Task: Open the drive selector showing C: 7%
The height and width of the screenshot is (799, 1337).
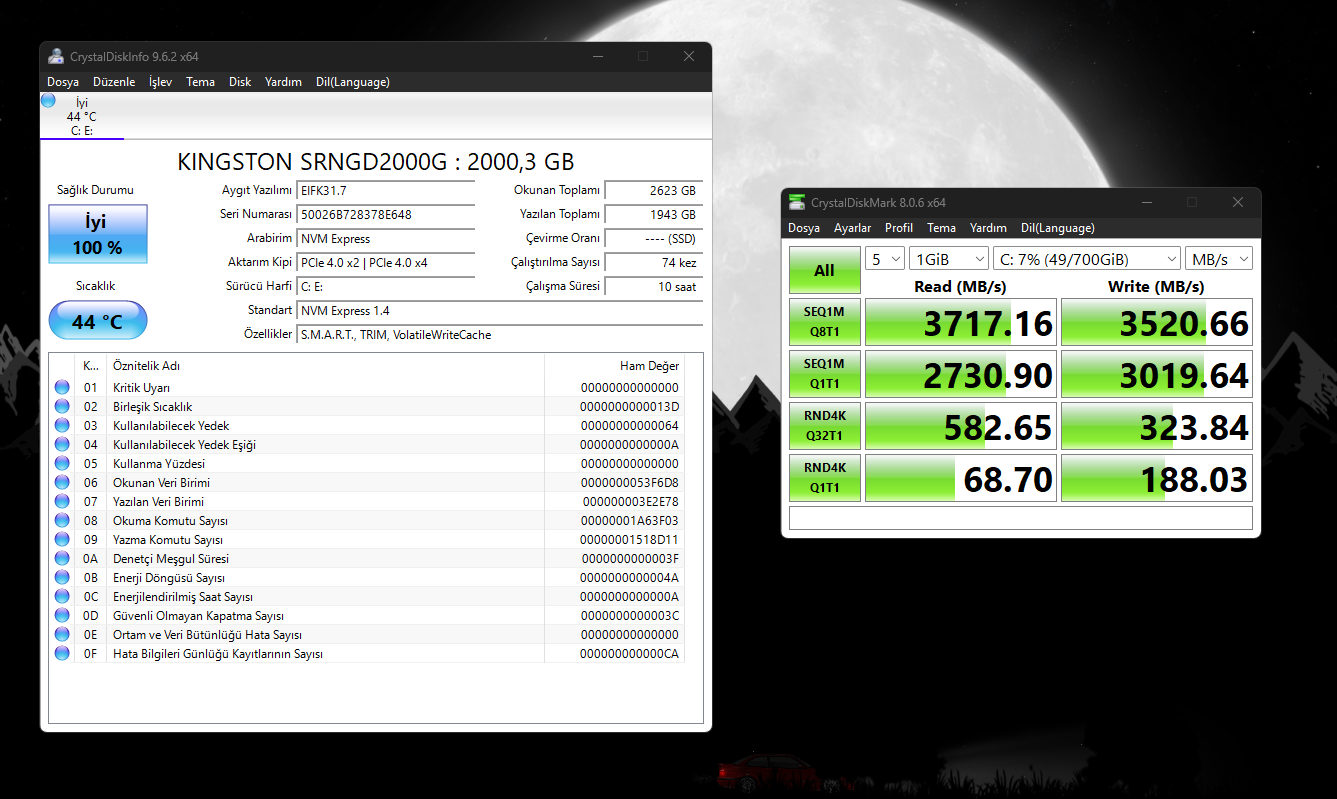Action: pyautogui.click(x=1087, y=259)
